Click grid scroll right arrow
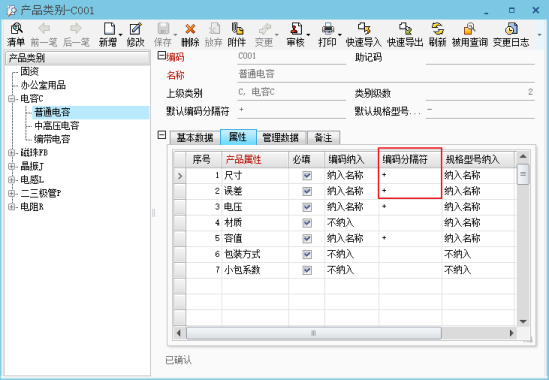 tap(512, 333)
